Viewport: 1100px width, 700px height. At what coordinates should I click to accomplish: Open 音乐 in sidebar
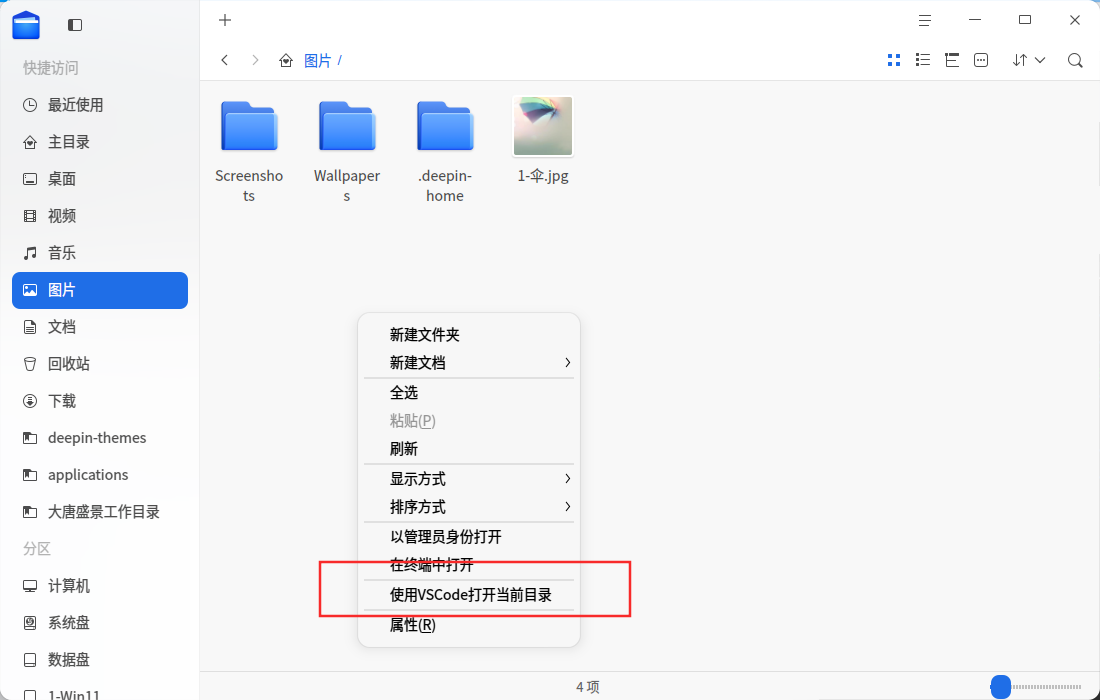tap(100, 253)
